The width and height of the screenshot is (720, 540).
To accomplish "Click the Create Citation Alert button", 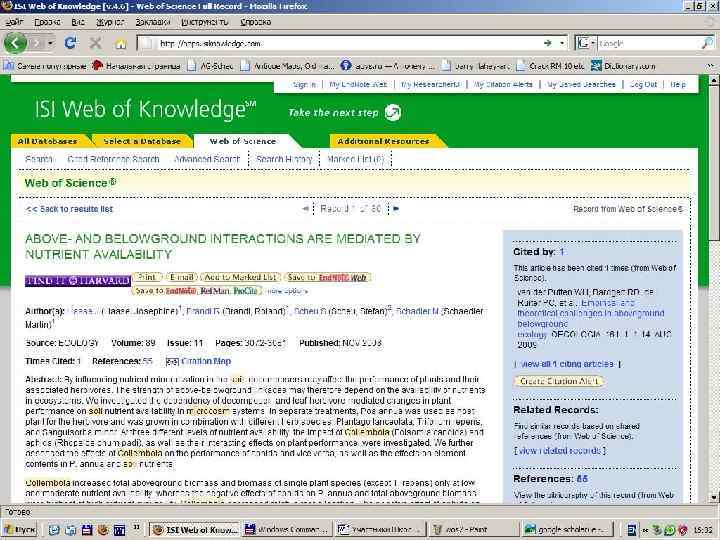I will (x=558, y=381).
